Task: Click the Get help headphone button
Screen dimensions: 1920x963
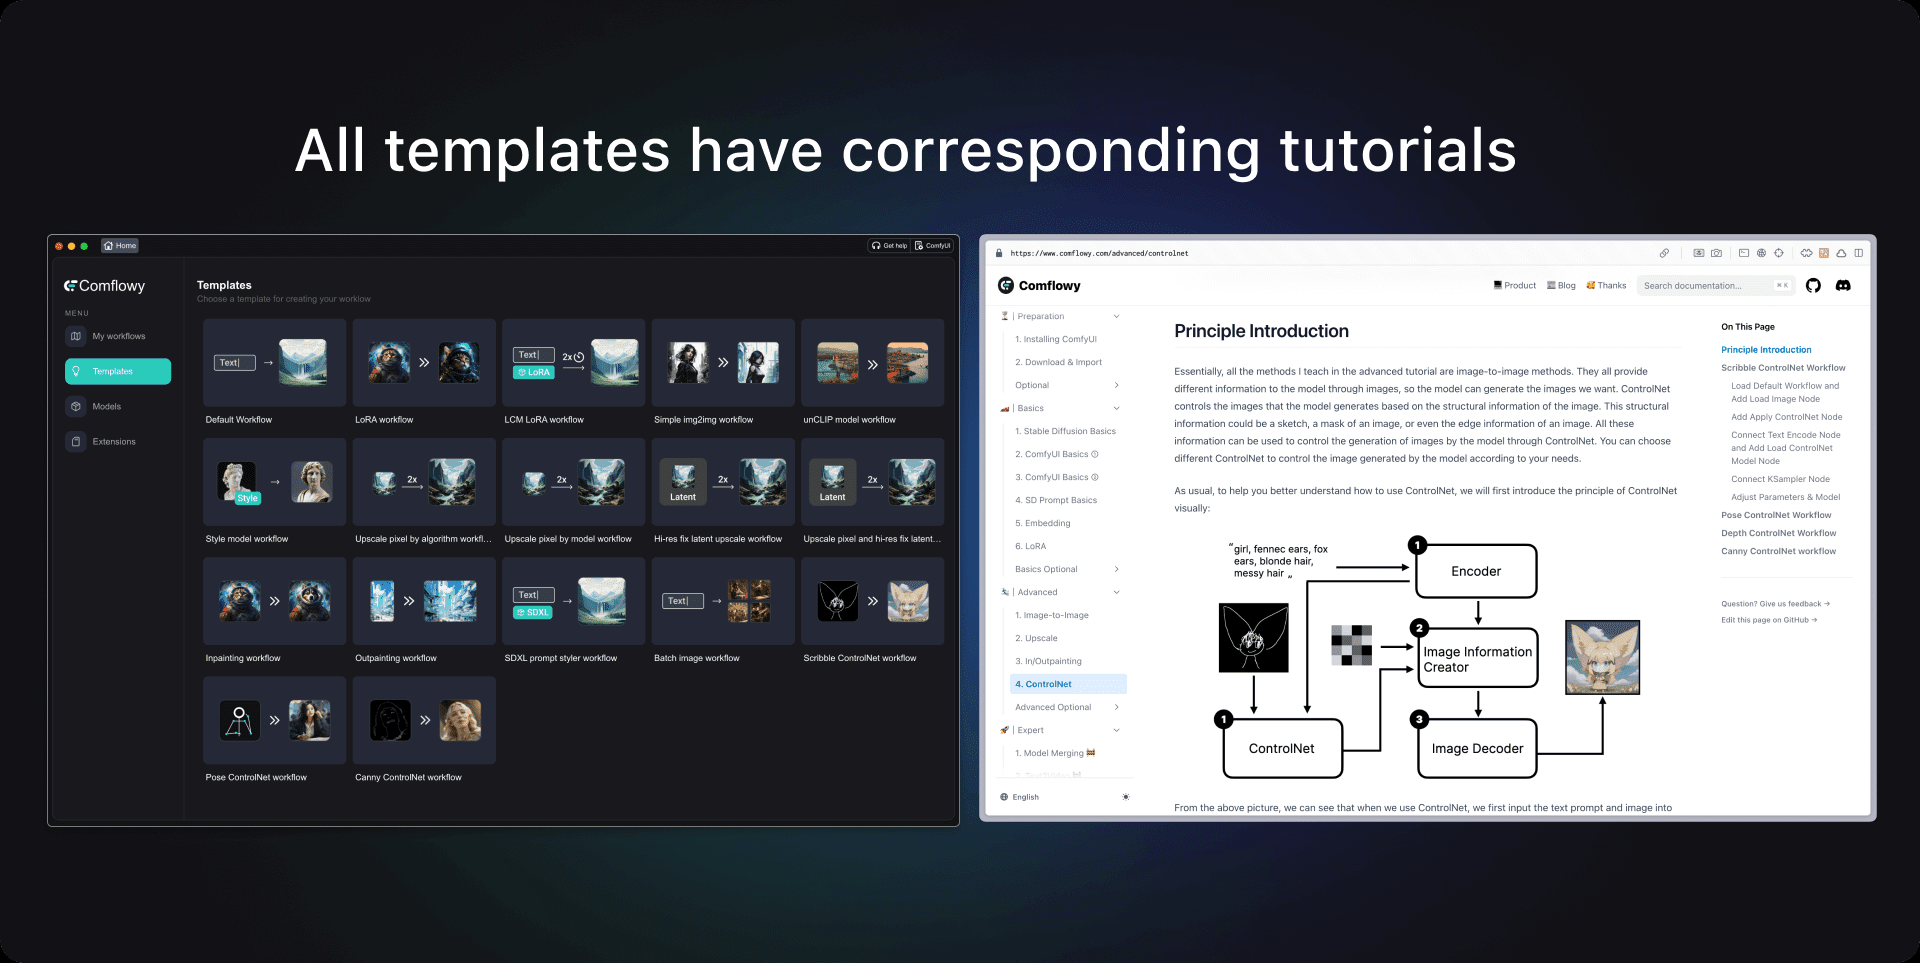Action: [889, 245]
